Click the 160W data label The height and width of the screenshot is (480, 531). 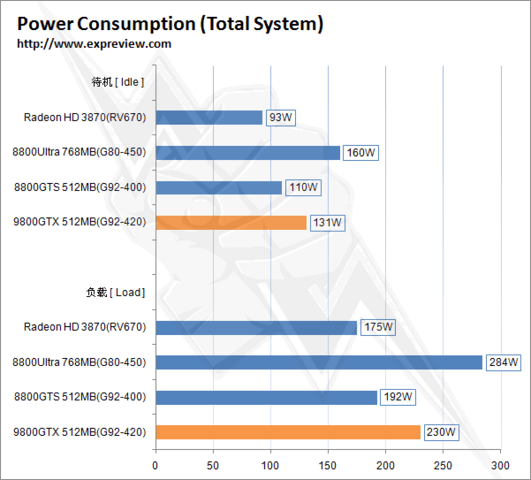click(361, 153)
